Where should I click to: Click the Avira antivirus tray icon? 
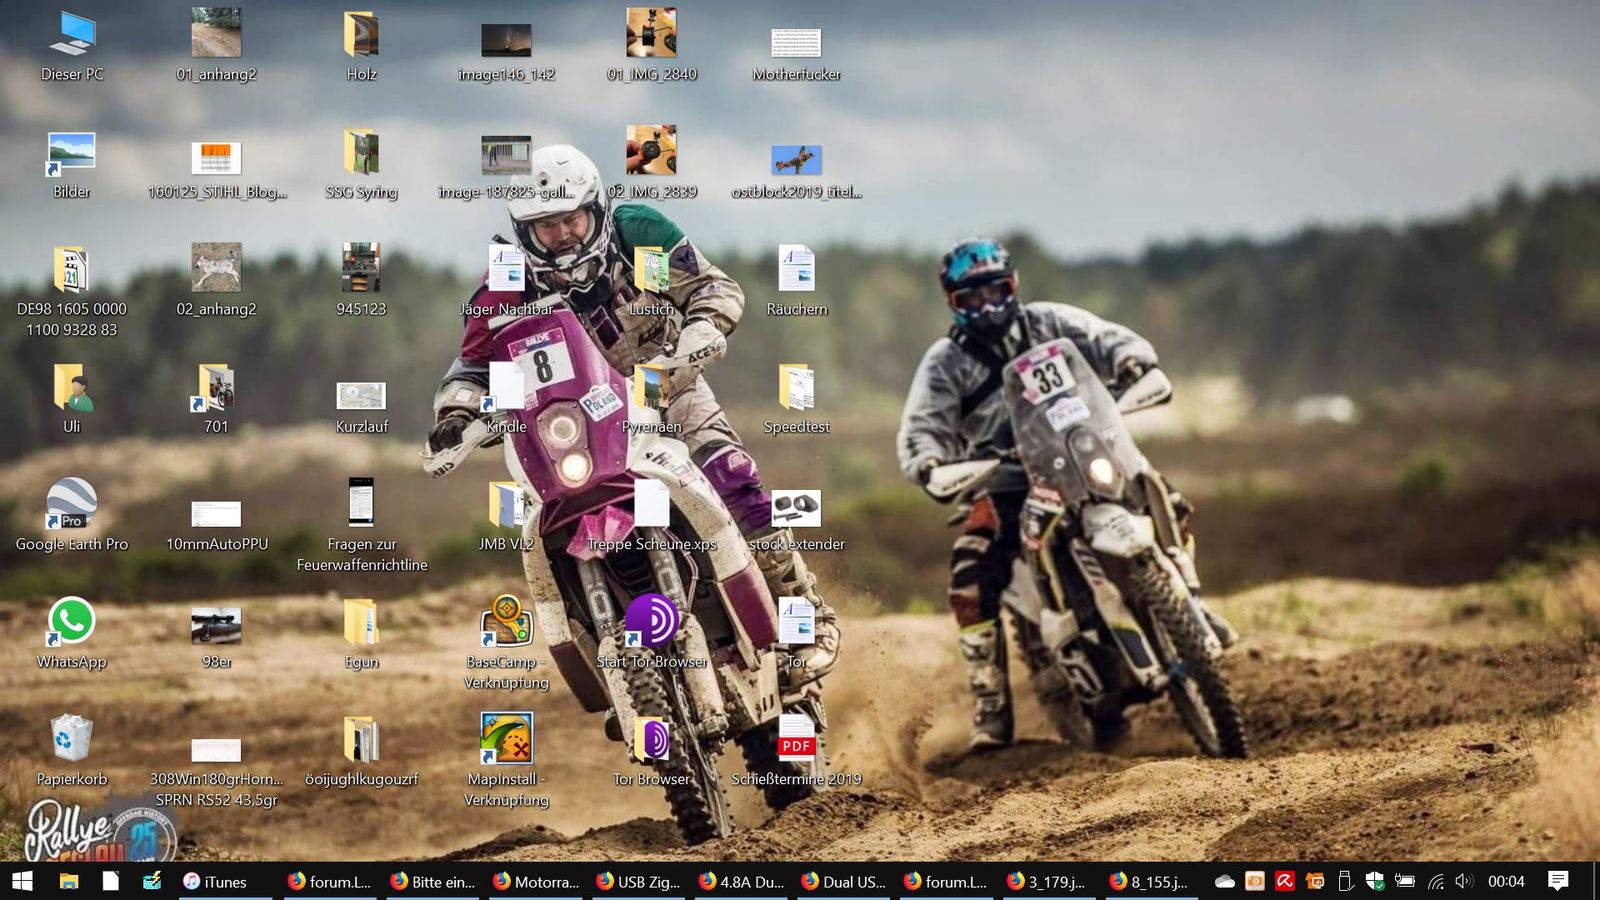pos(1285,881)
